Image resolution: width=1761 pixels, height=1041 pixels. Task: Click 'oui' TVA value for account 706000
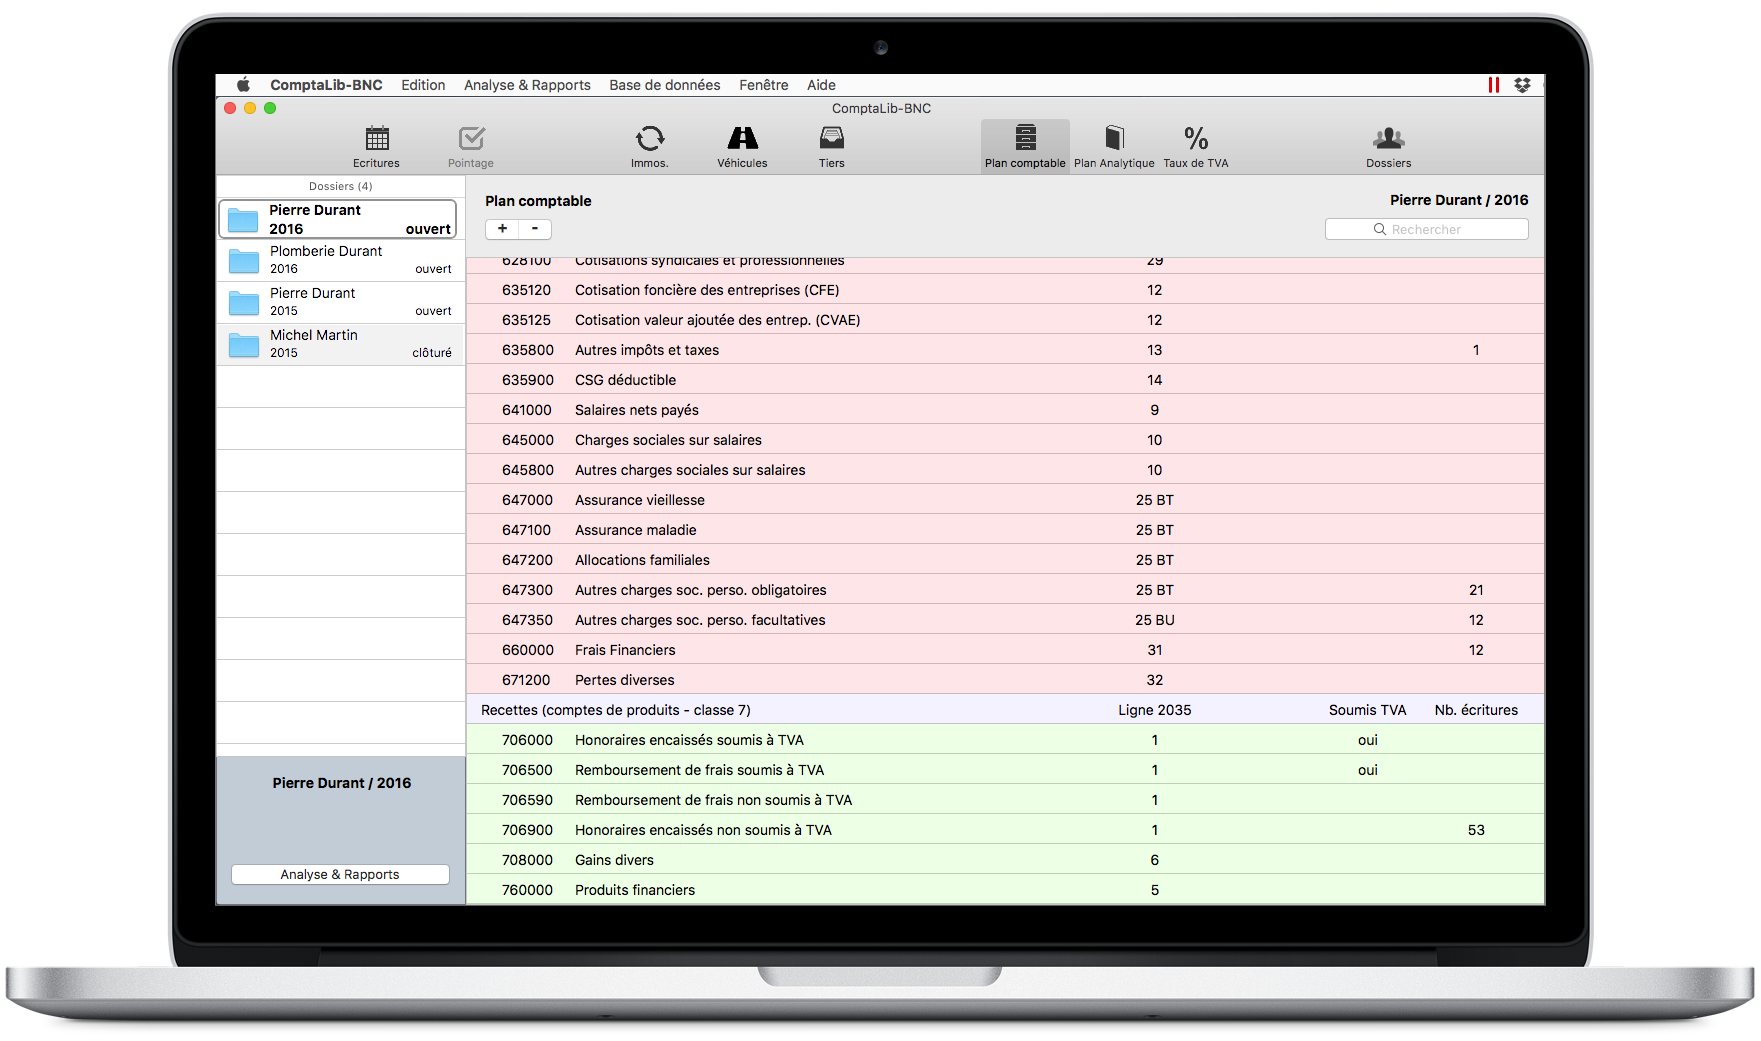click(x=1367, y=740)
